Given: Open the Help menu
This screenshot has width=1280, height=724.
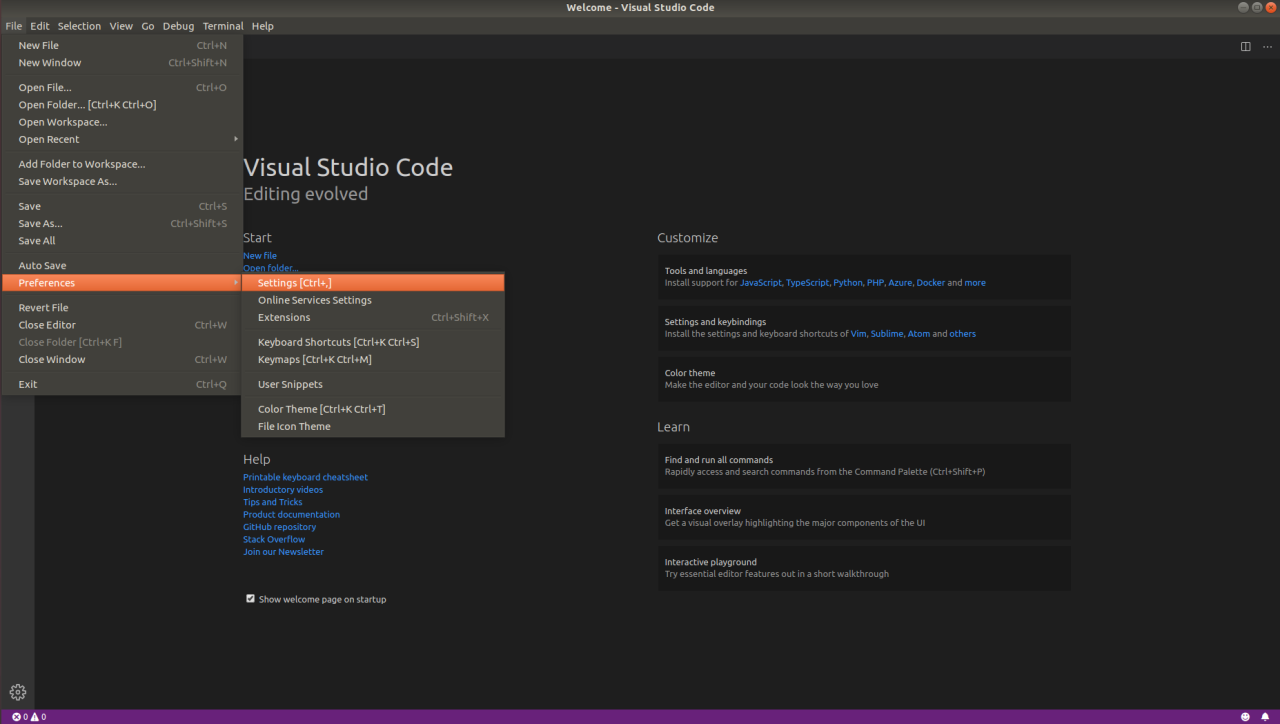Looking at the screenshot, I should 262,26.
